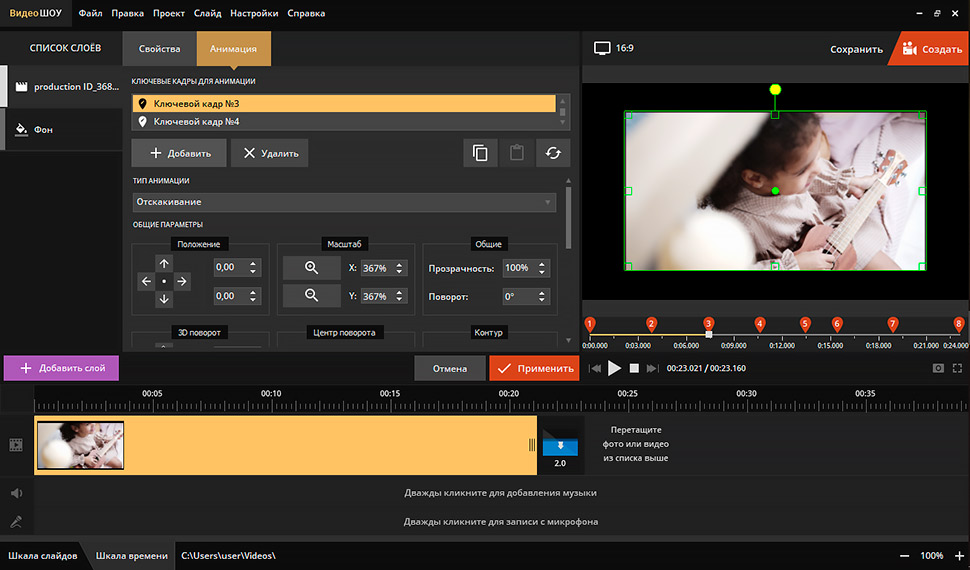Select slide thumbnail on timeline
The height and width of the screenshot is (570, 970).
tap(80, 445)
